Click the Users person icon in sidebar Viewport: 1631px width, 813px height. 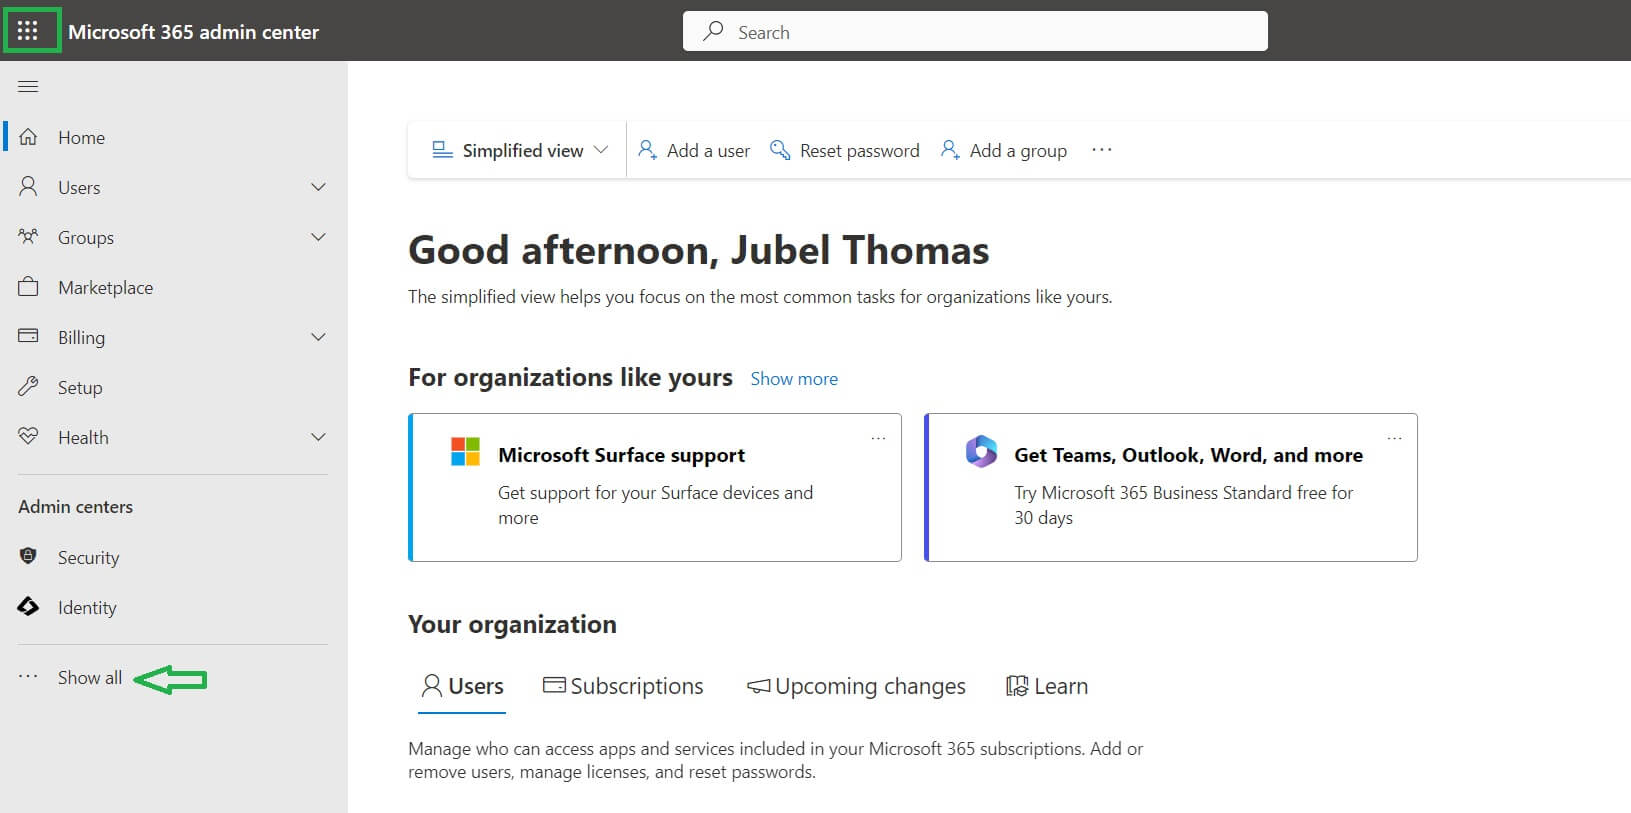28,187
